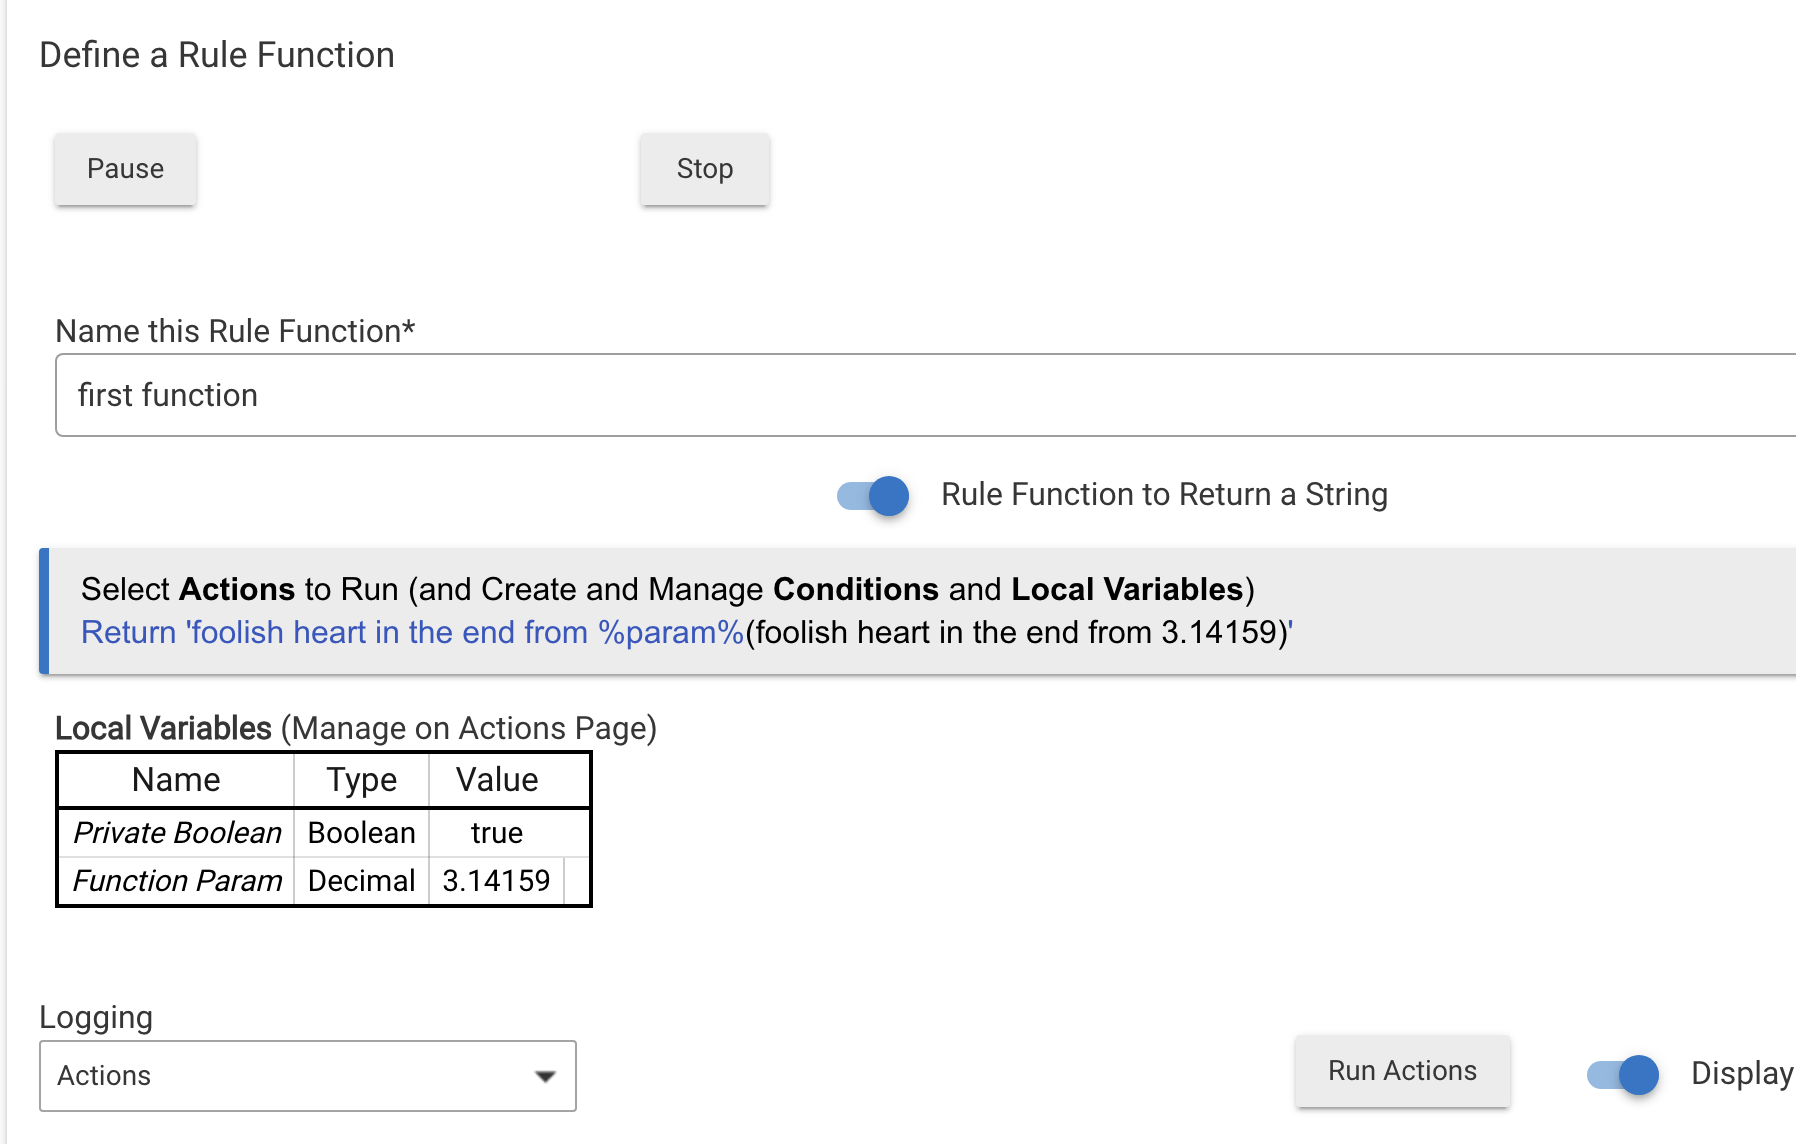
Task: Click the Boolean type cell
Action: click(x=361, y=833)
